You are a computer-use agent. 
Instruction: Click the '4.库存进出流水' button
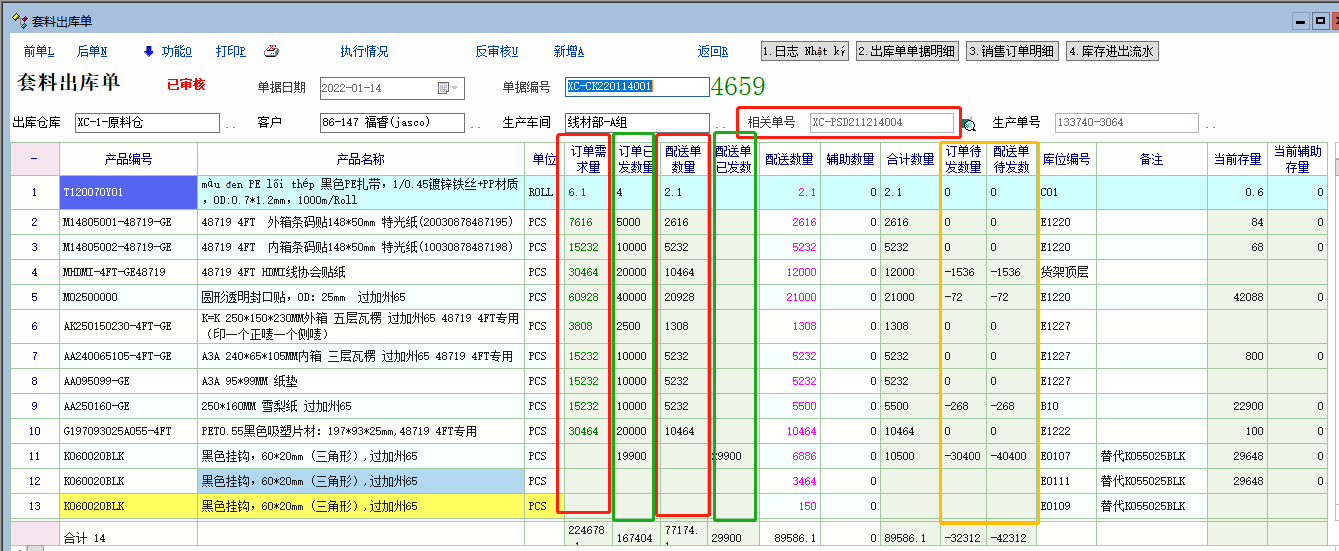pos(1112,52)
